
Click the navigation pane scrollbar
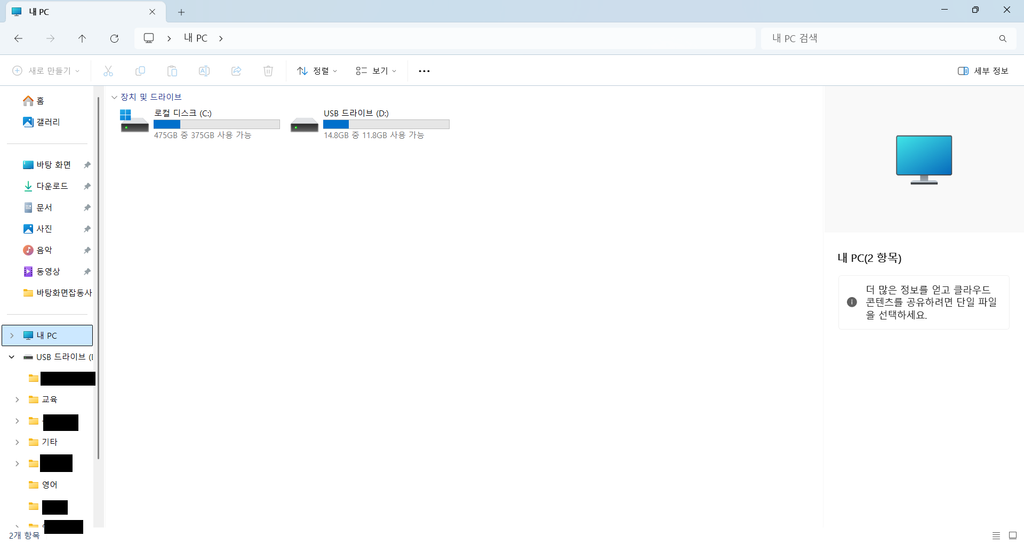coord(99,278)
